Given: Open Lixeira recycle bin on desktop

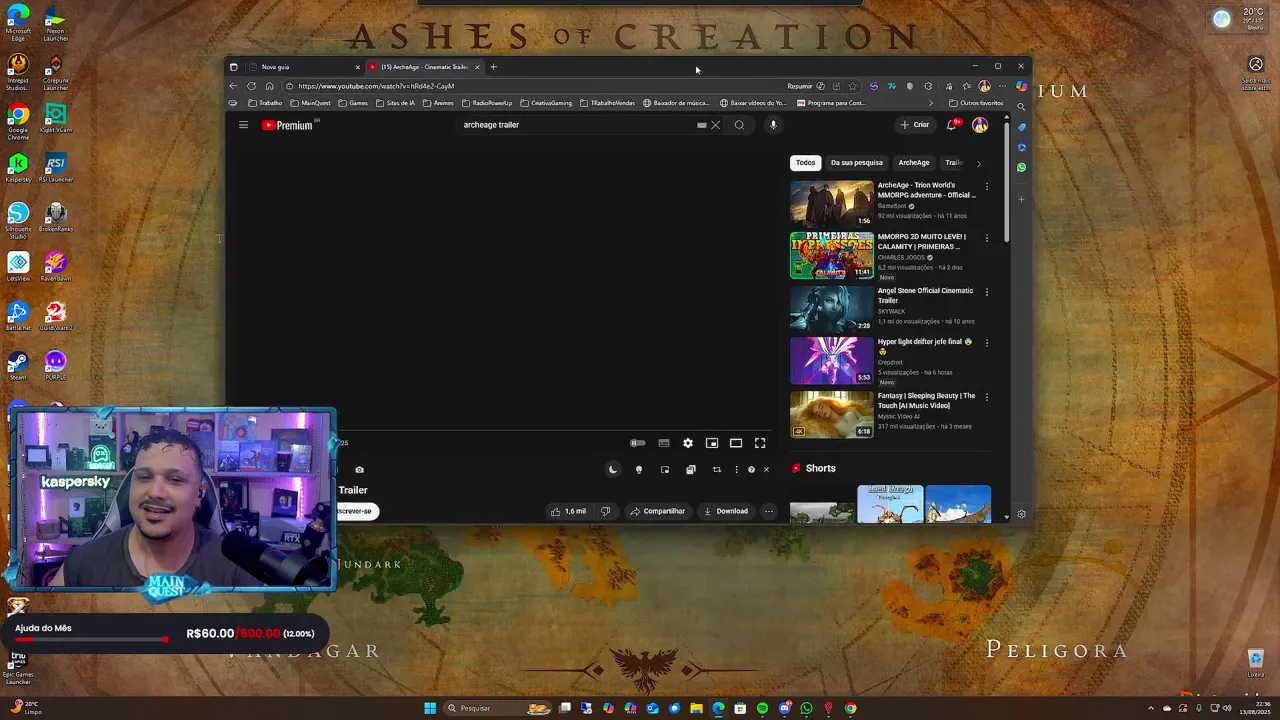Looking at the screenshot, I should [1255, 664].
